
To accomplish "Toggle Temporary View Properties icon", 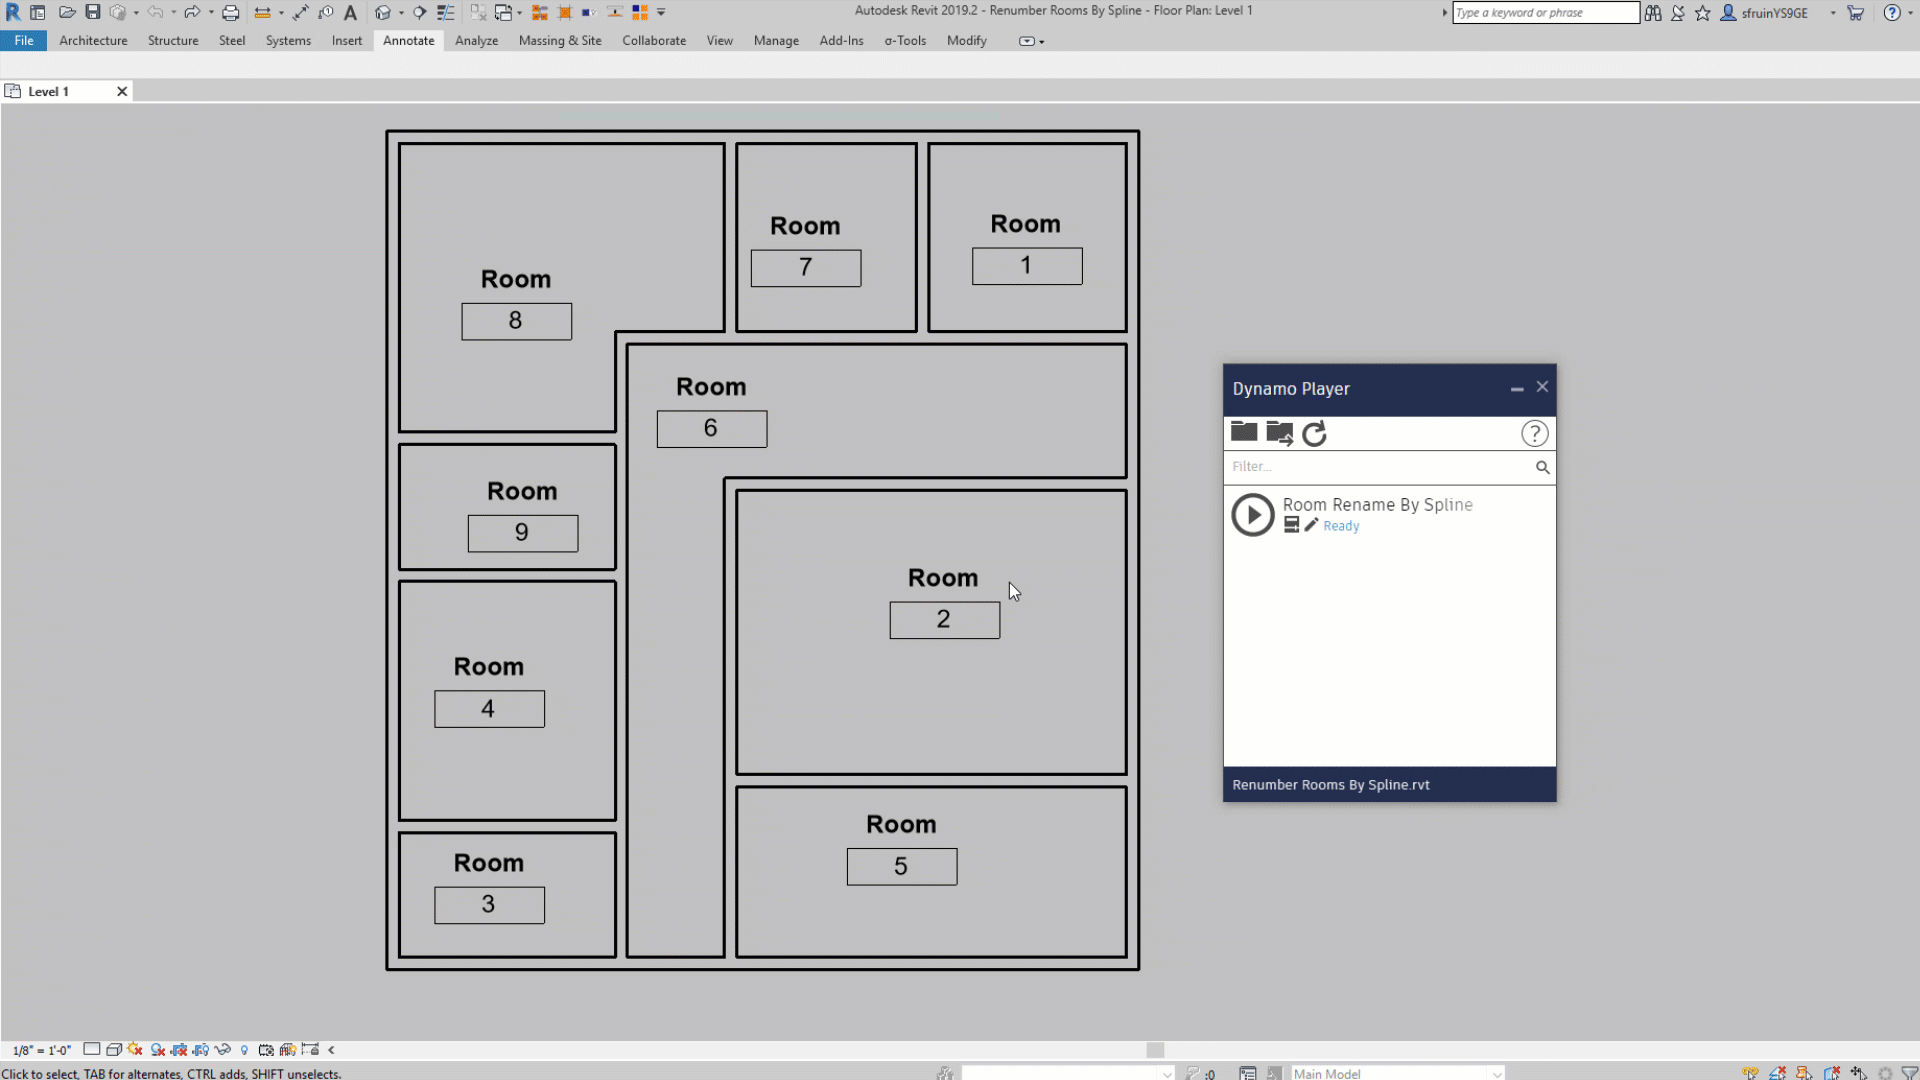I will [266, 1050].
